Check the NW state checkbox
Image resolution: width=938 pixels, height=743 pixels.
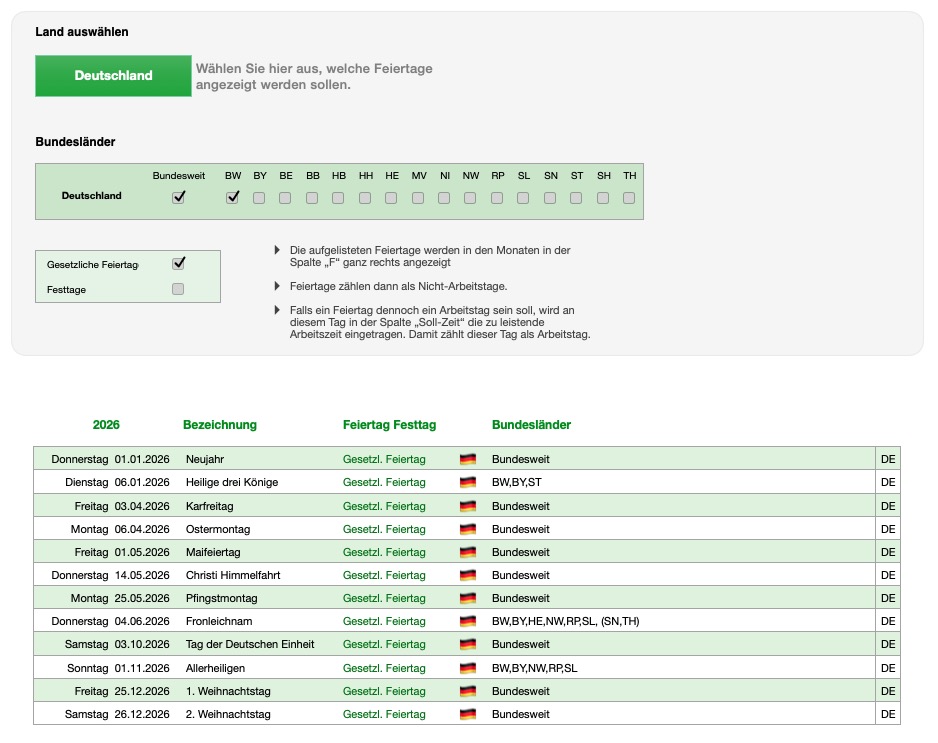click(470, 198)
